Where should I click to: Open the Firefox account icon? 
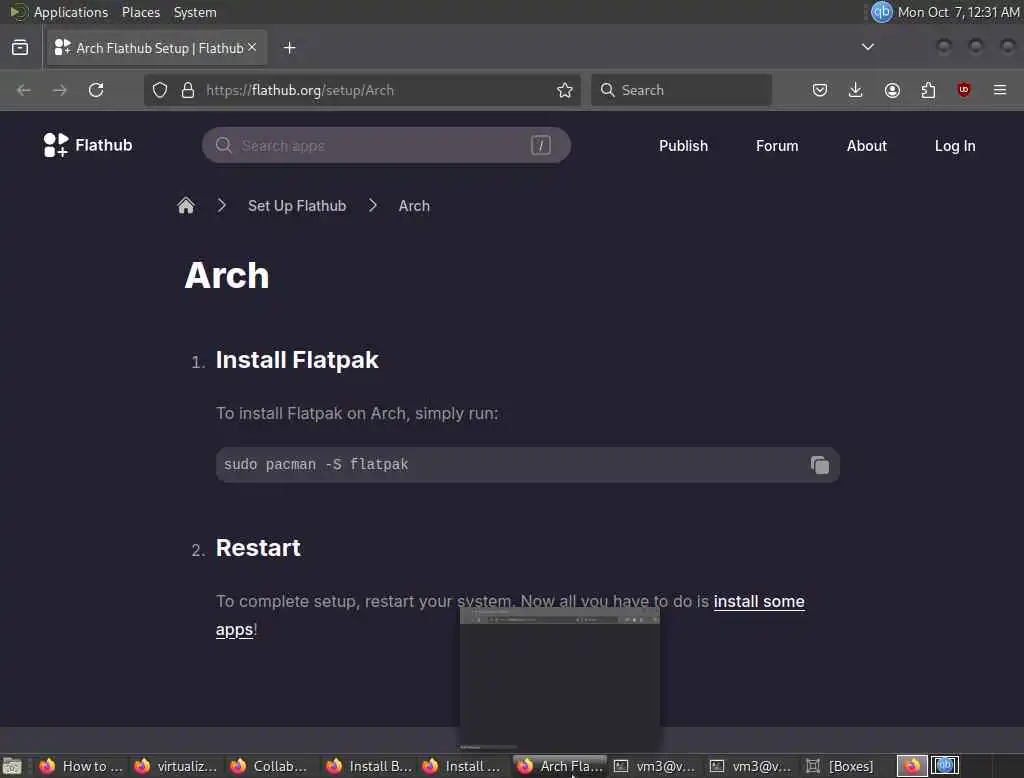pos(892,90)
